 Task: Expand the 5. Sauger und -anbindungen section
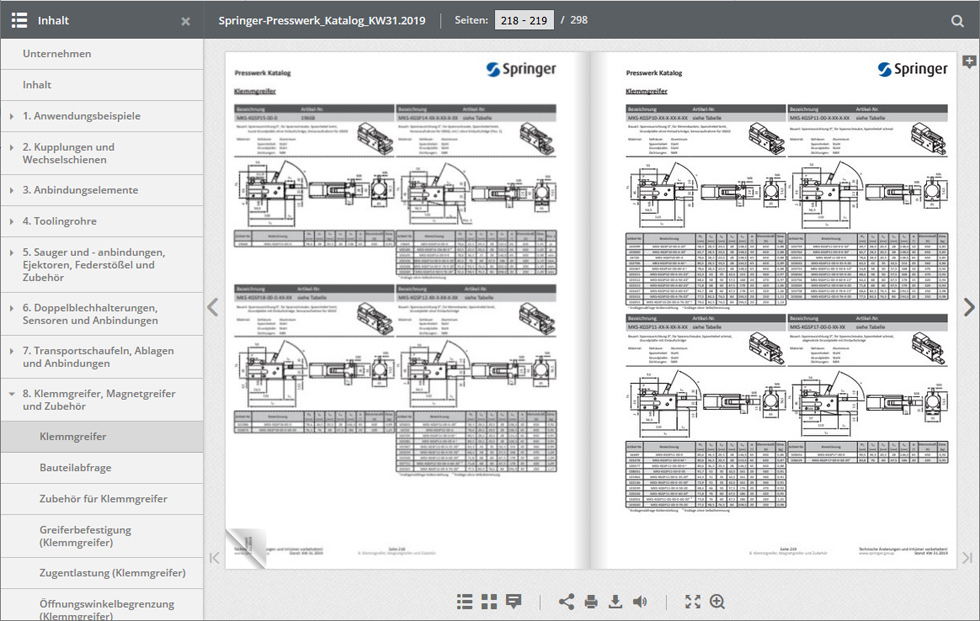point(12,252)
